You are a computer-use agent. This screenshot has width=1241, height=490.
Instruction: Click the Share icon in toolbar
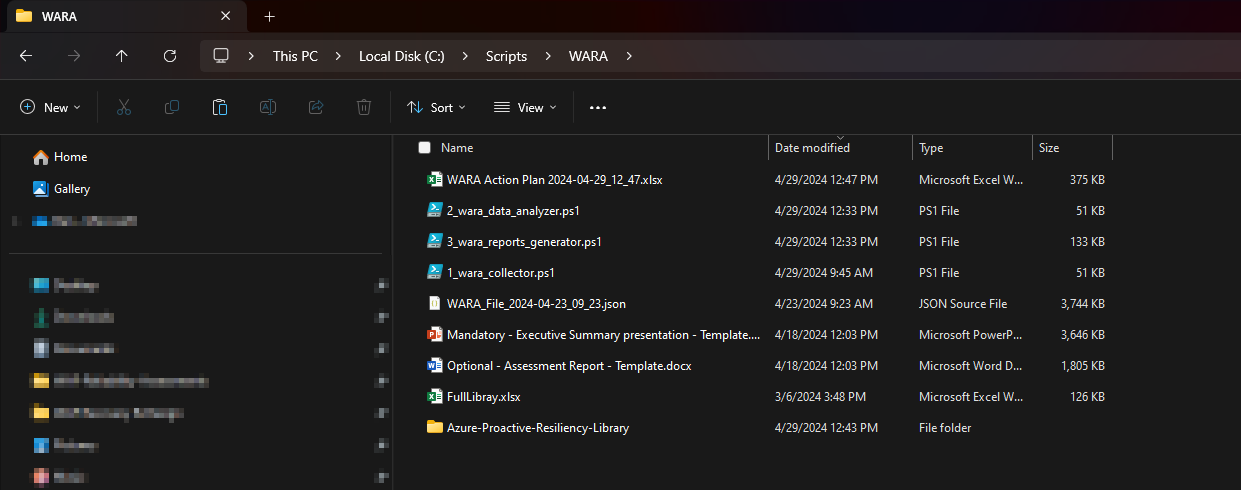pyautogui.click(x=316, y=107)
